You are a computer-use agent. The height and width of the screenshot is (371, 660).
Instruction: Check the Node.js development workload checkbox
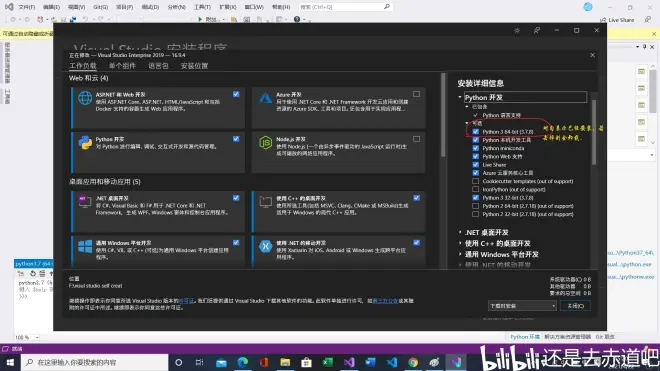416,139
